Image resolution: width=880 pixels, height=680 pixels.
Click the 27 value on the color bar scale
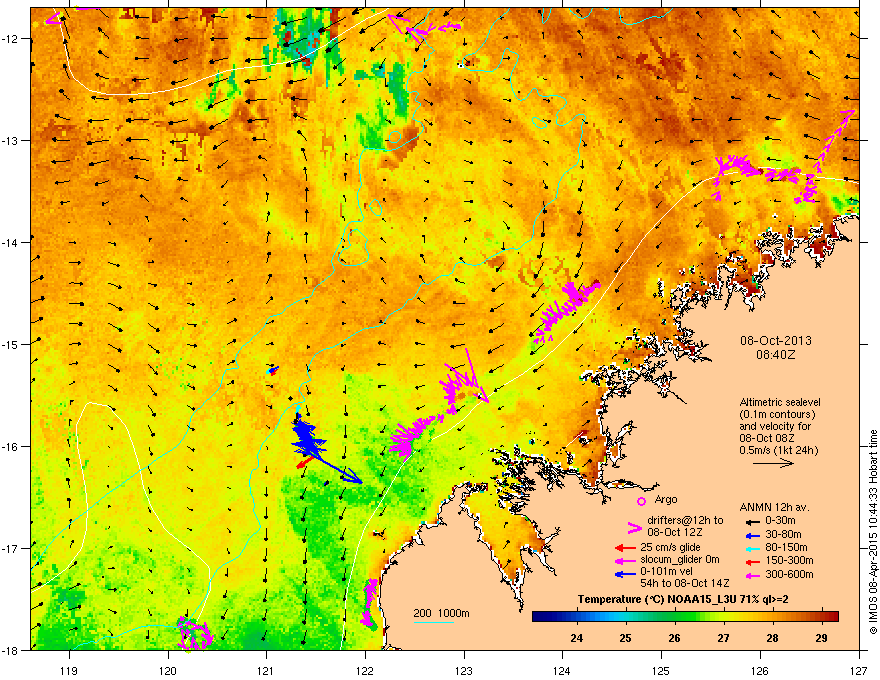[x=723, y=638]
